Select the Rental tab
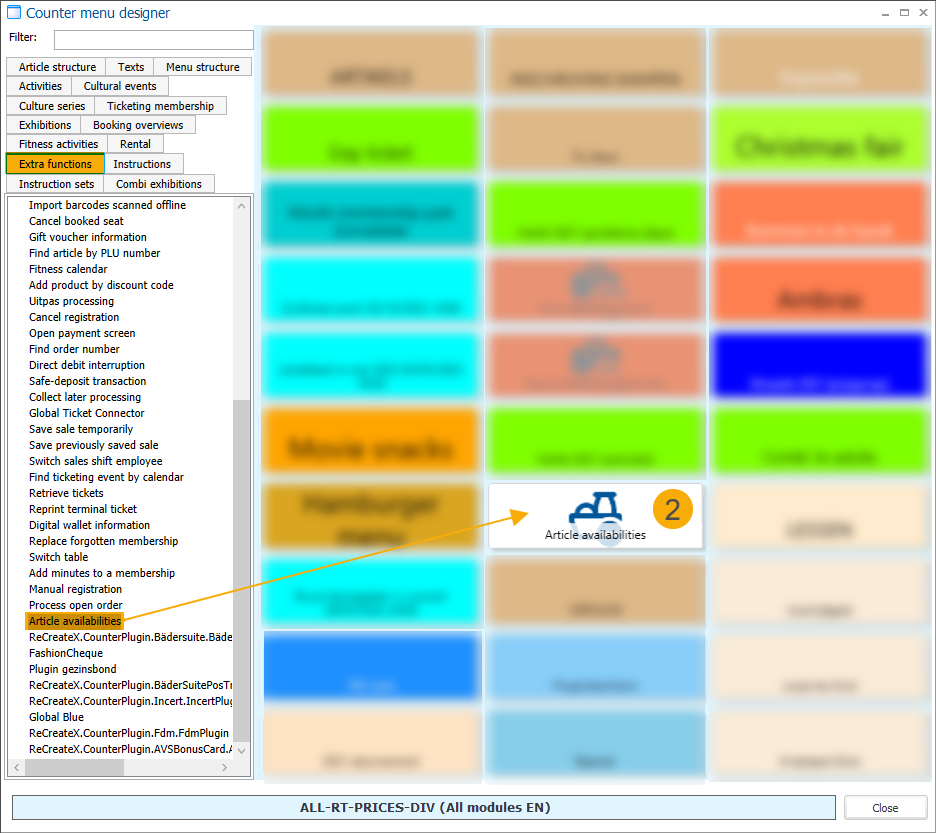Image resolution: width=936 pixels, height=833 pixels. click(x=135, y=144)
